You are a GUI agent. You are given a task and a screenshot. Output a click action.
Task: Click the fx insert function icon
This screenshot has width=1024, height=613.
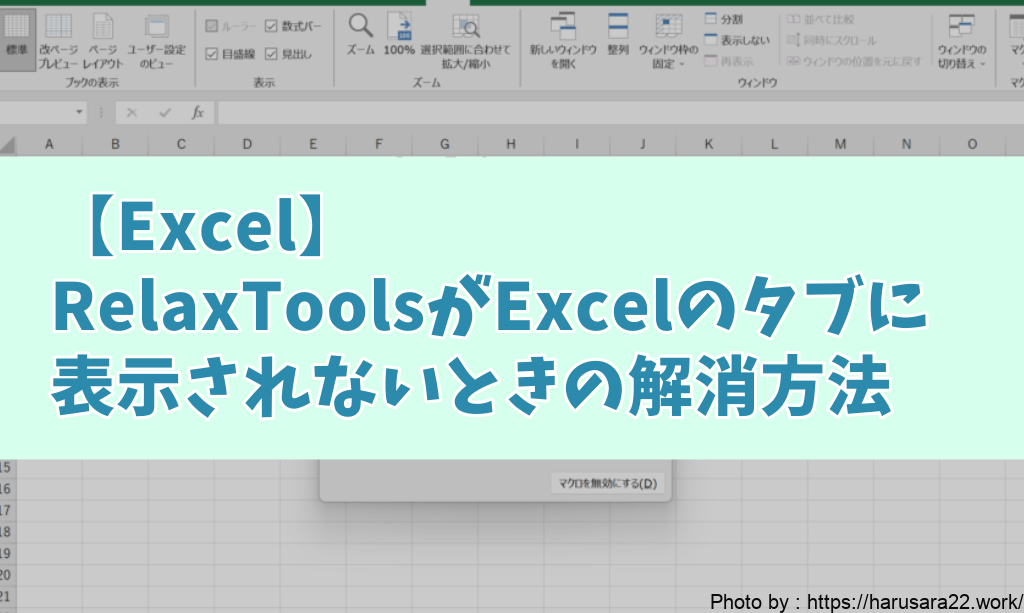(x=198, y=113)
